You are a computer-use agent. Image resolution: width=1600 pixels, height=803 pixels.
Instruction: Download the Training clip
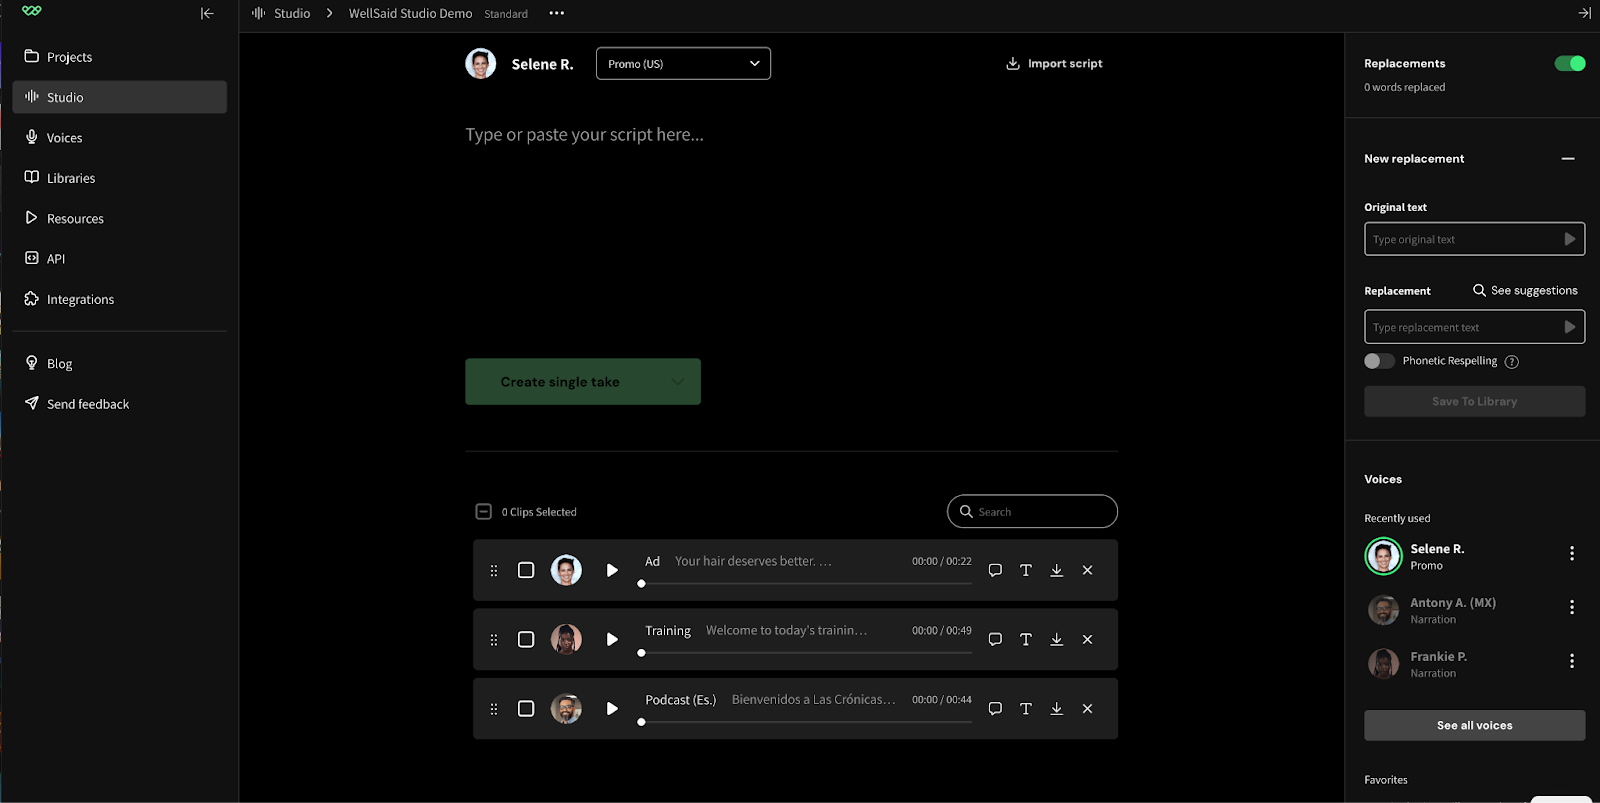(1056, 639)
